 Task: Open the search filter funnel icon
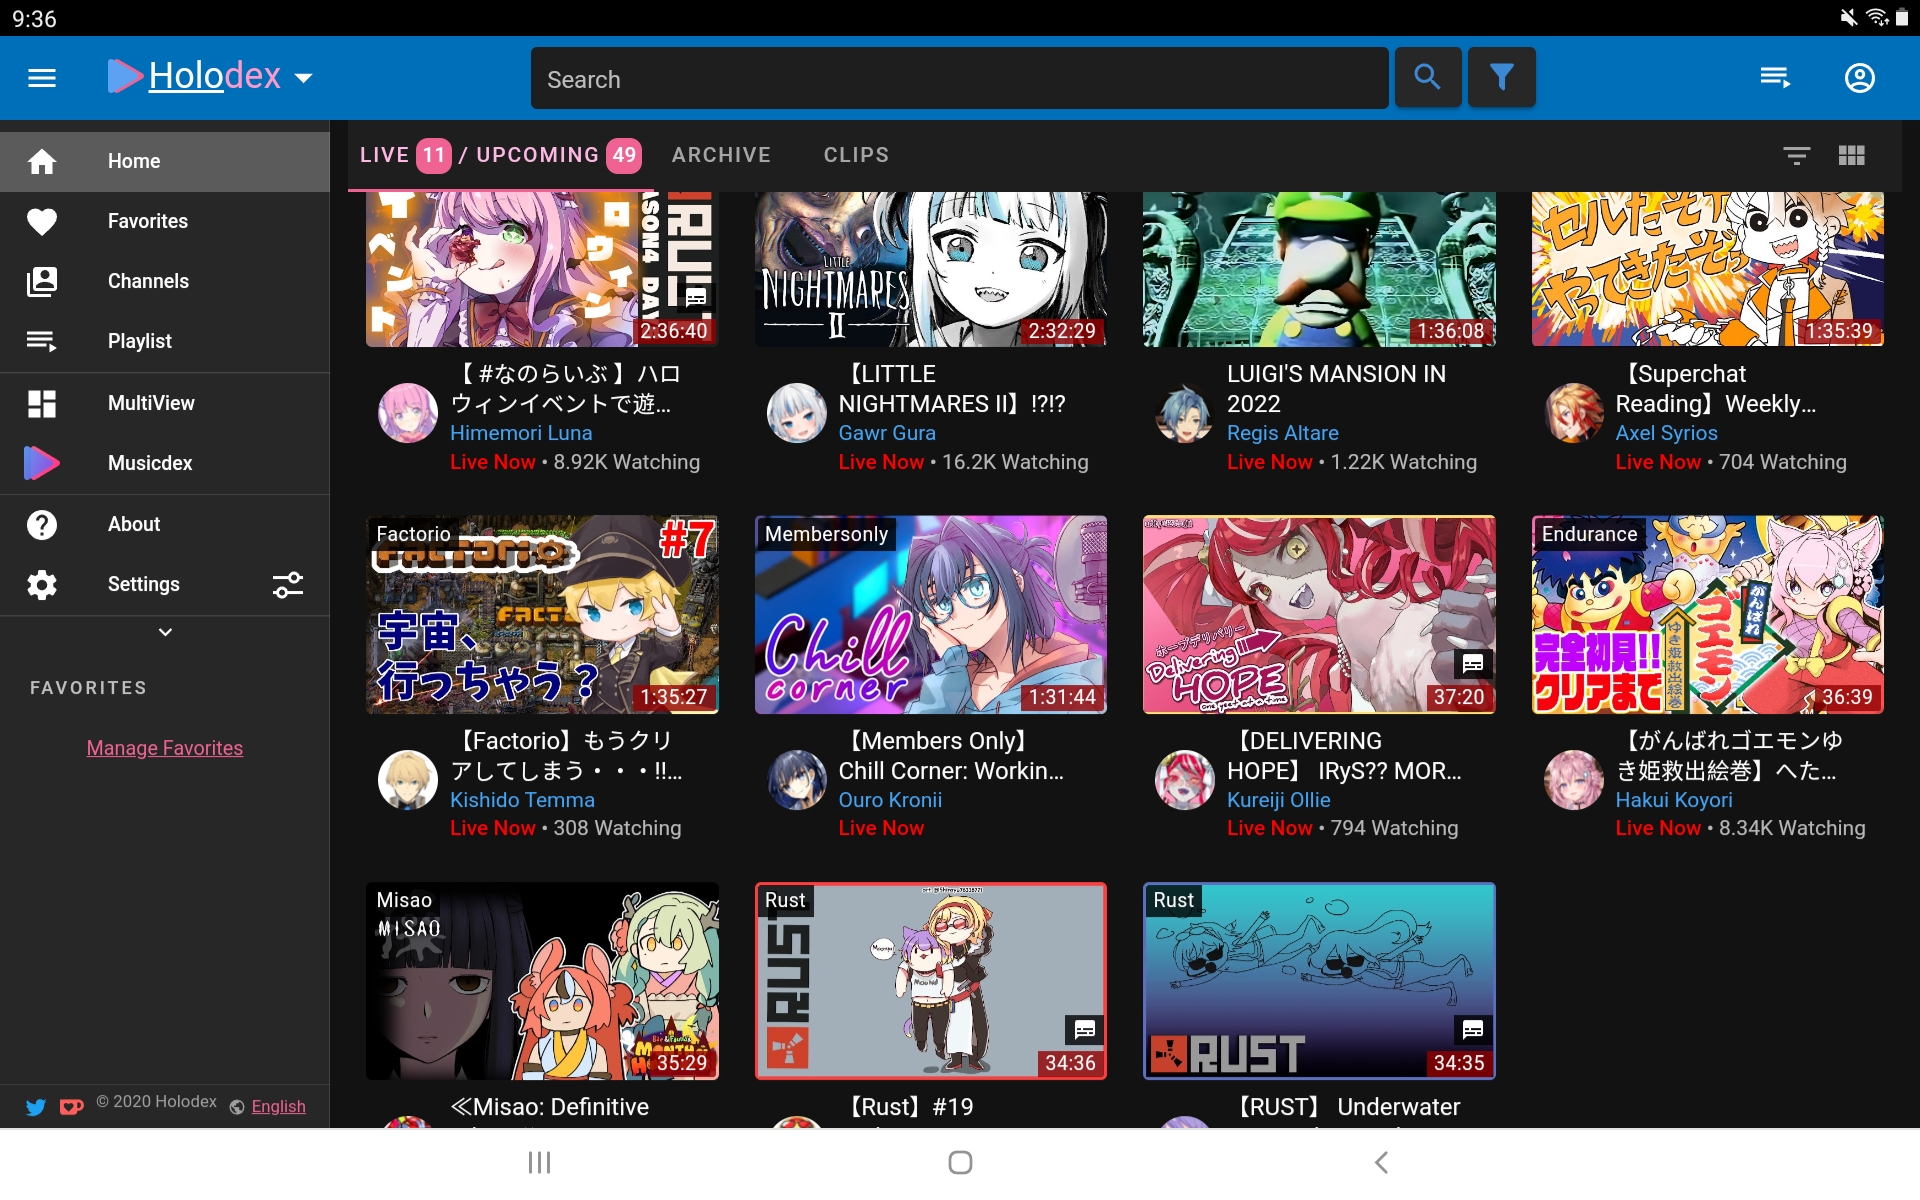[x=1501, y=78]
